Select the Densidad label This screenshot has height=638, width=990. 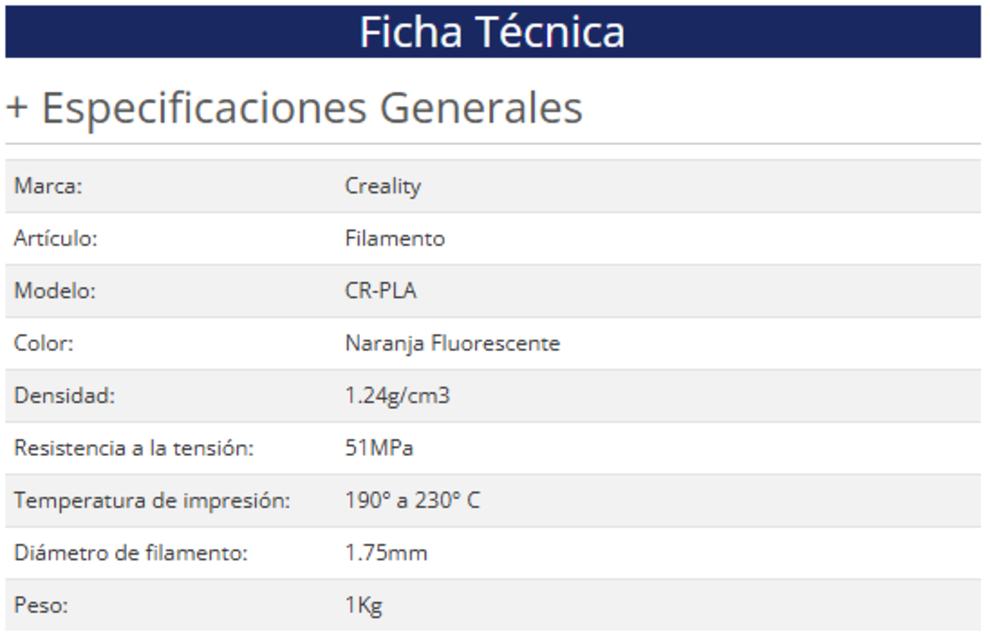pyautogui.click(x=65, y=396)
